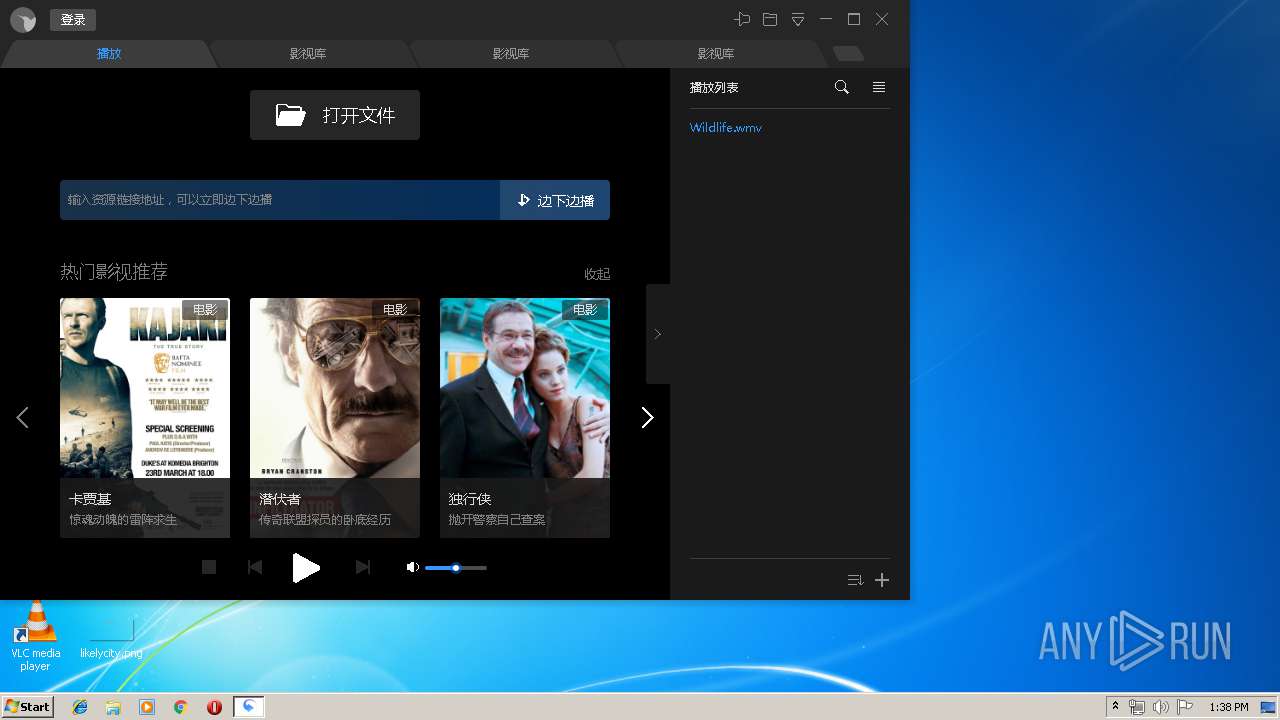The height and width of the screenshot is (720, 1280).
Task: Open the 独行侠 movie poster
Action: 525,418
